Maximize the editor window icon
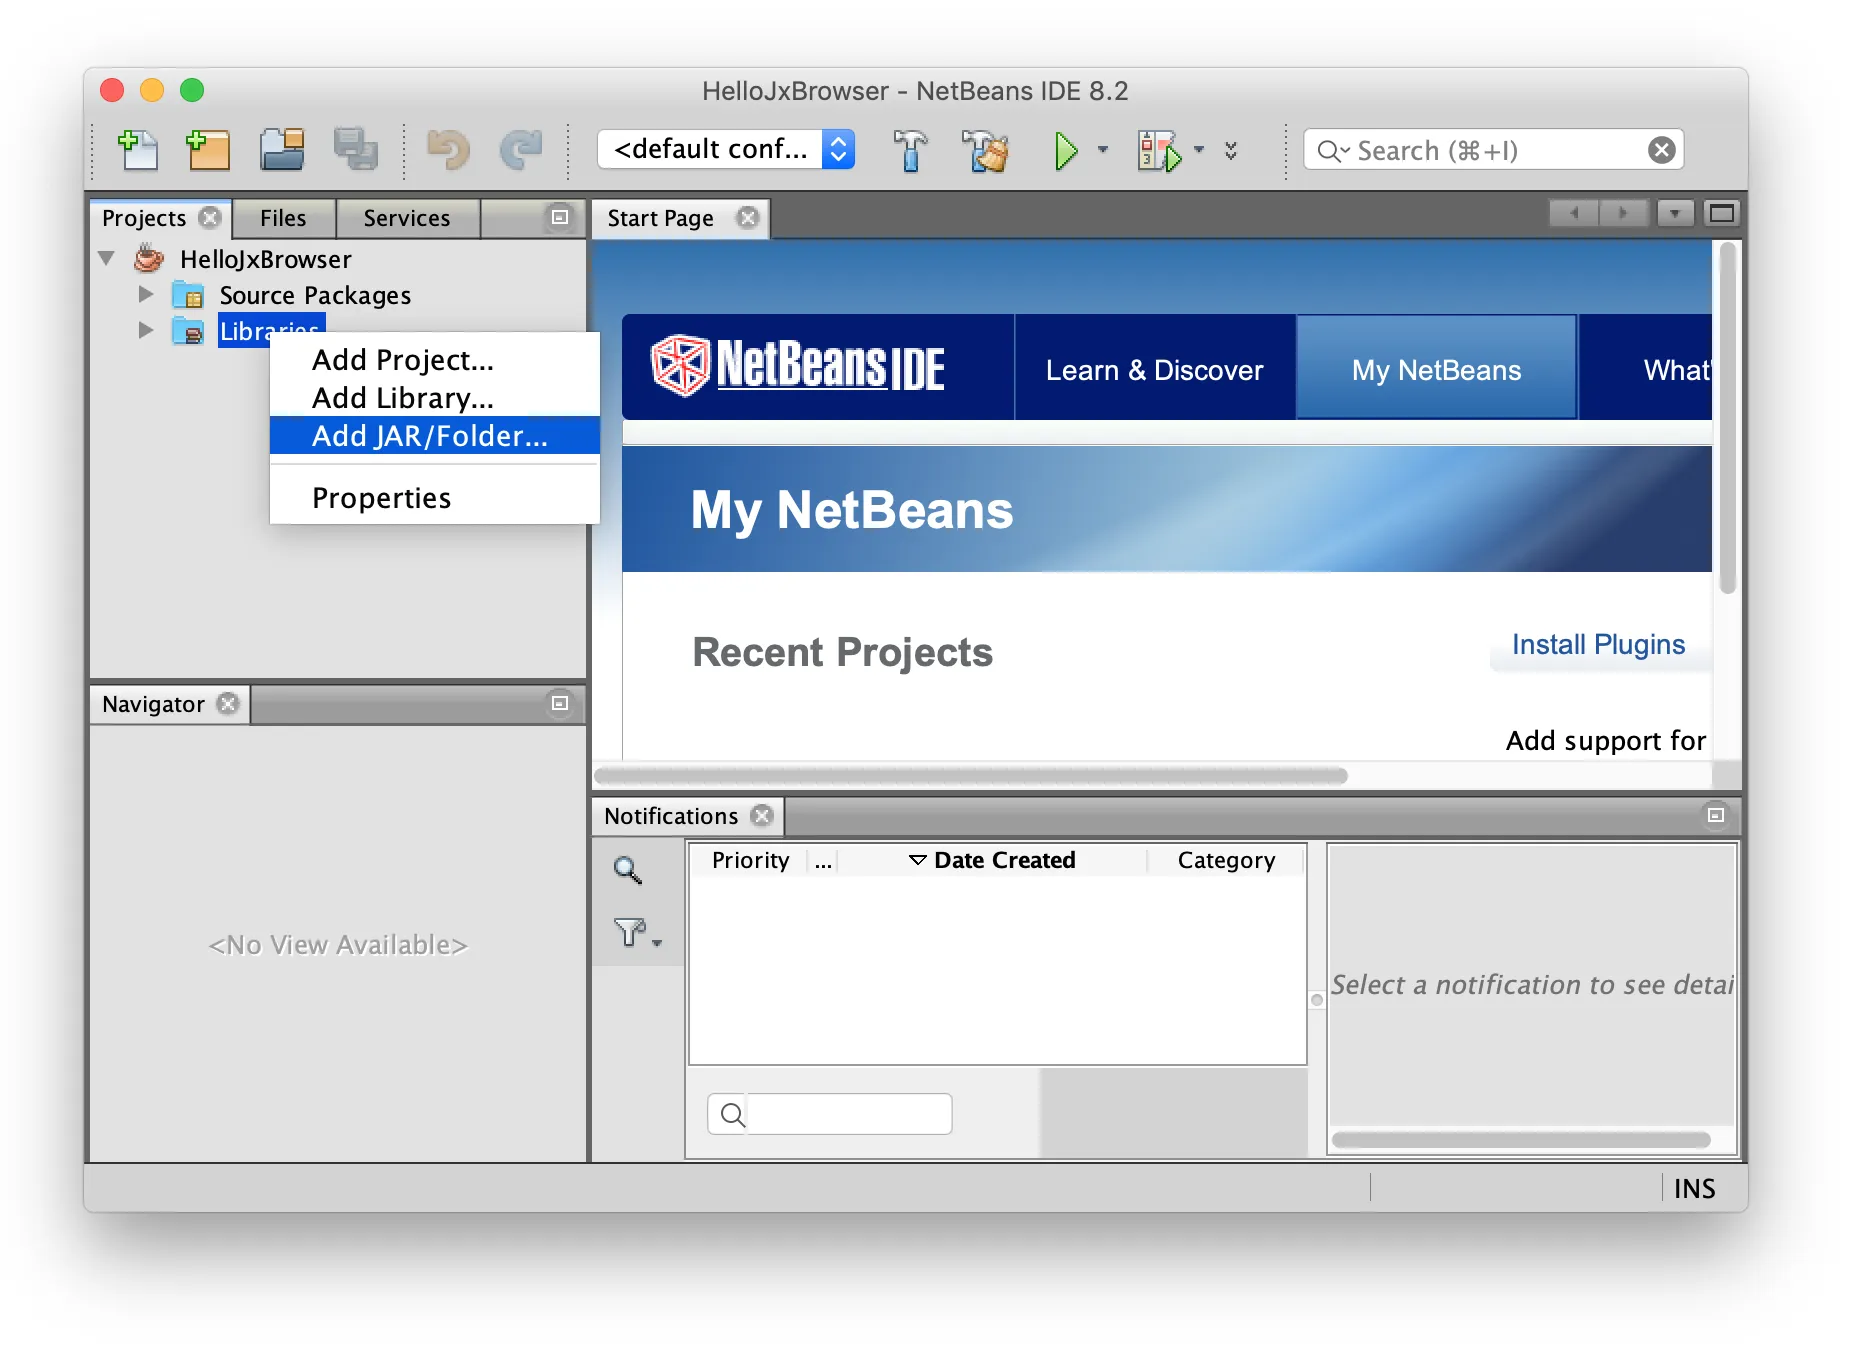Screen dimensions: 1852x1356 tap(1722, 213)
